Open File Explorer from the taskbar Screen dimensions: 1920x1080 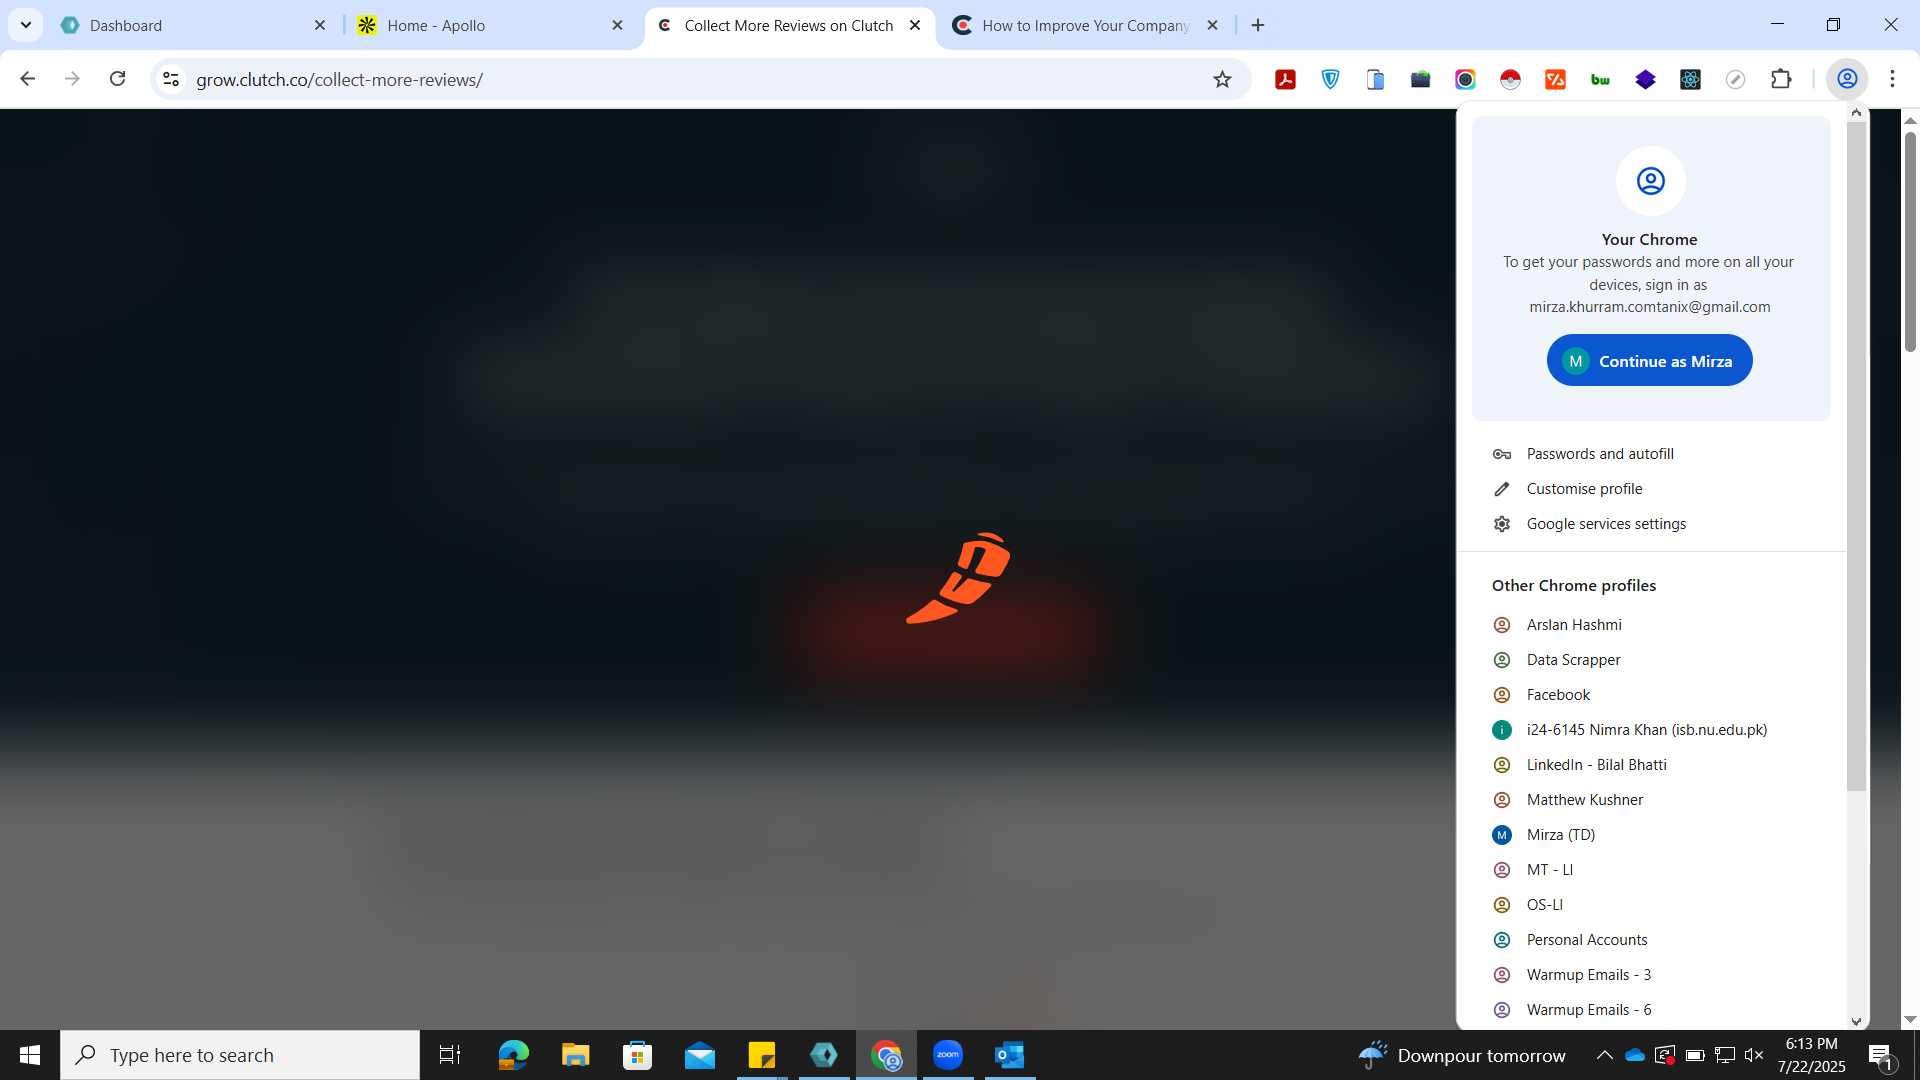(575, 1055)
